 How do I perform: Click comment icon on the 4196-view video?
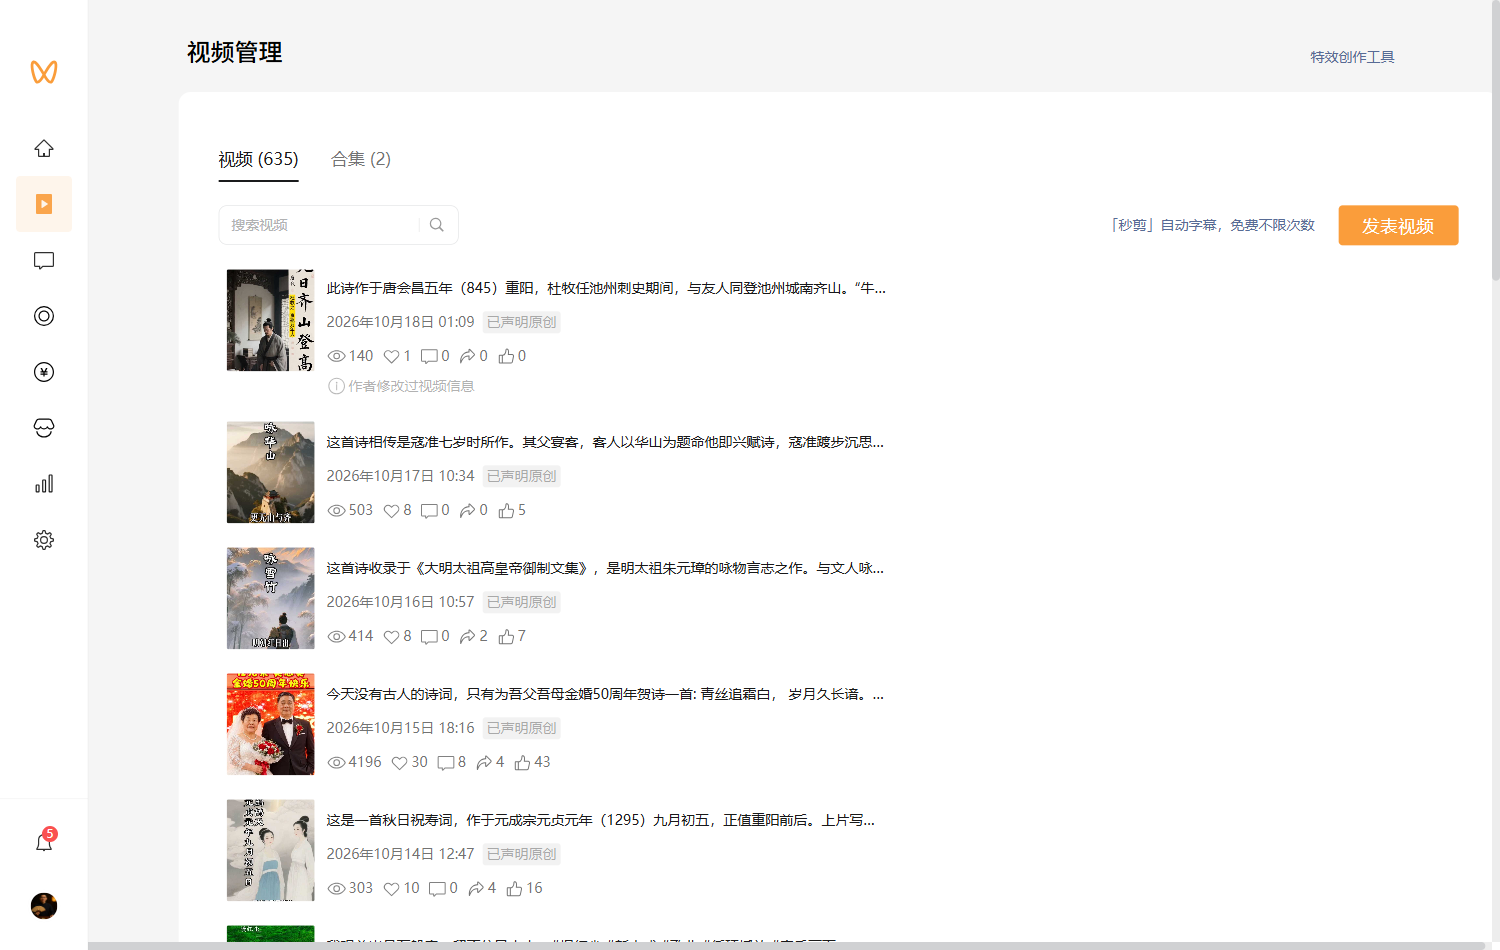pyautogui.click(x=446, y=762)
